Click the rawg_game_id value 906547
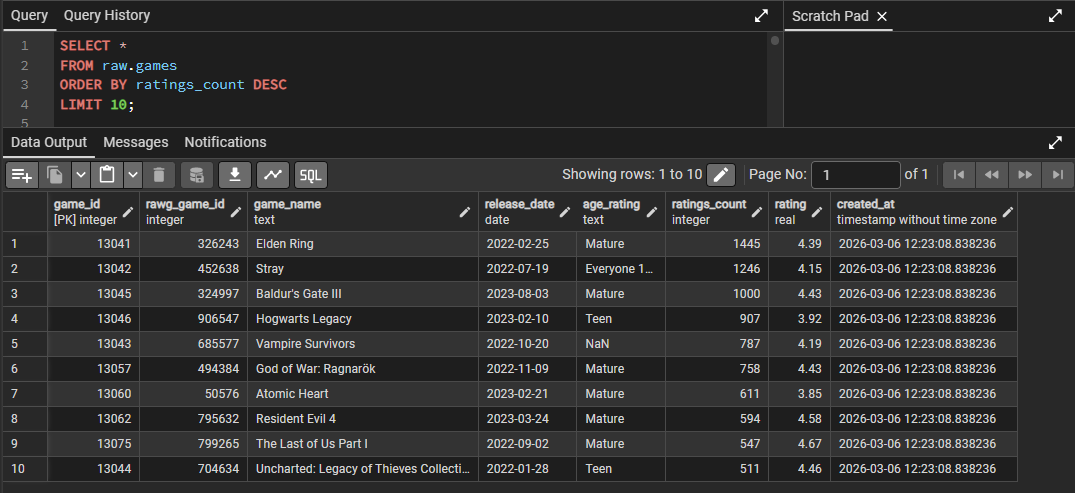1075x493 pixels. 193,319
